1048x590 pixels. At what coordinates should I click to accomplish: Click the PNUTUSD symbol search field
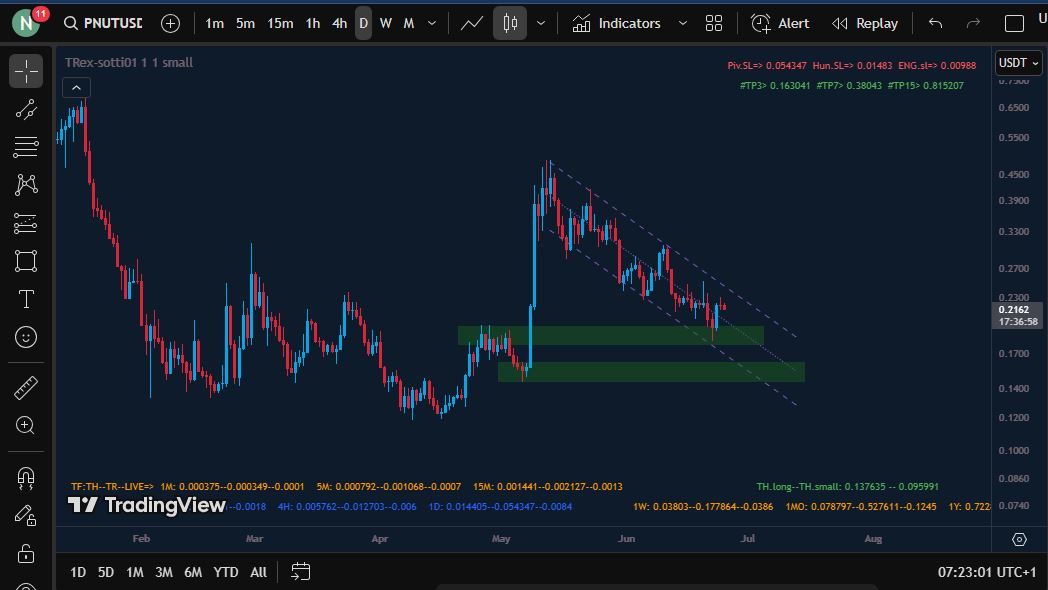click(x=102, y=23)
